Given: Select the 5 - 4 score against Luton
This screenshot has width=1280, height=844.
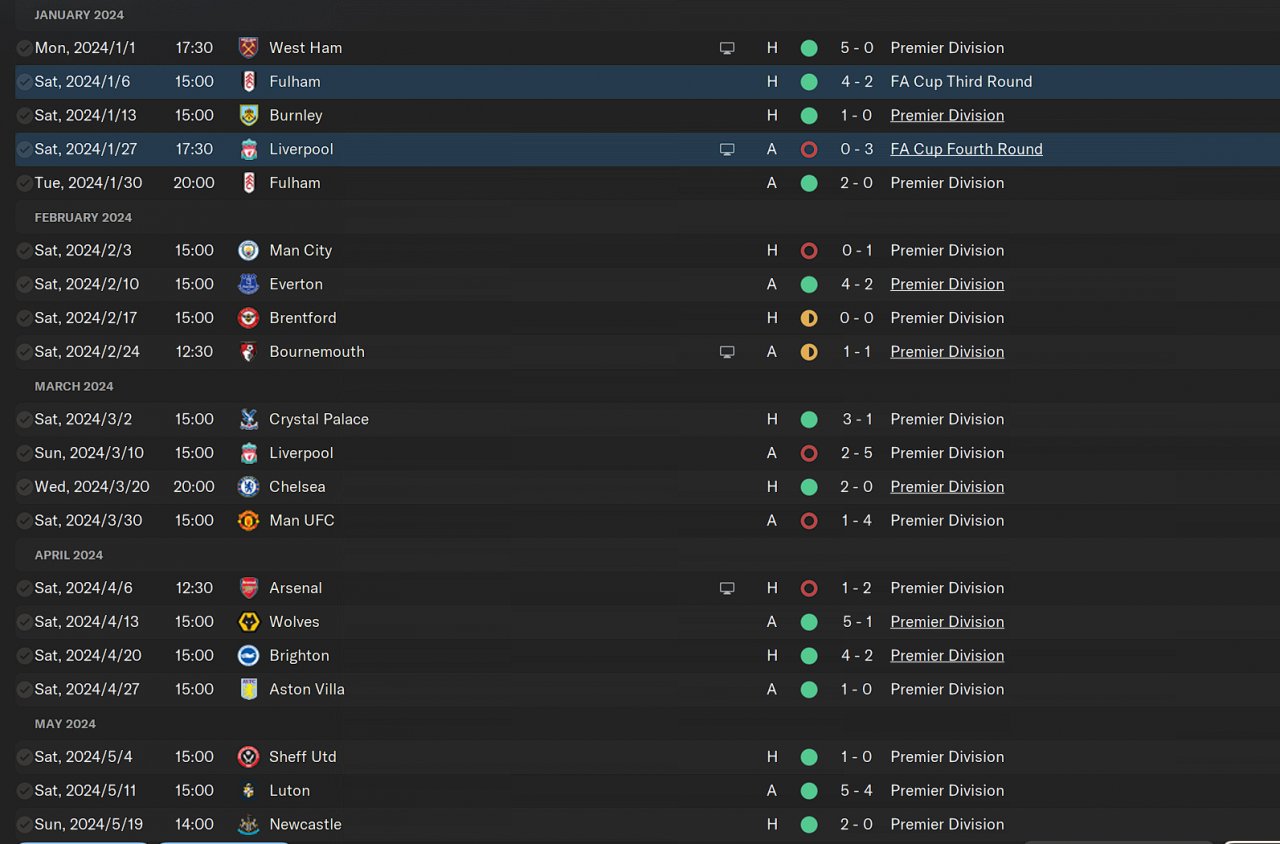Looking at the screenshot, I should [857, 791].
